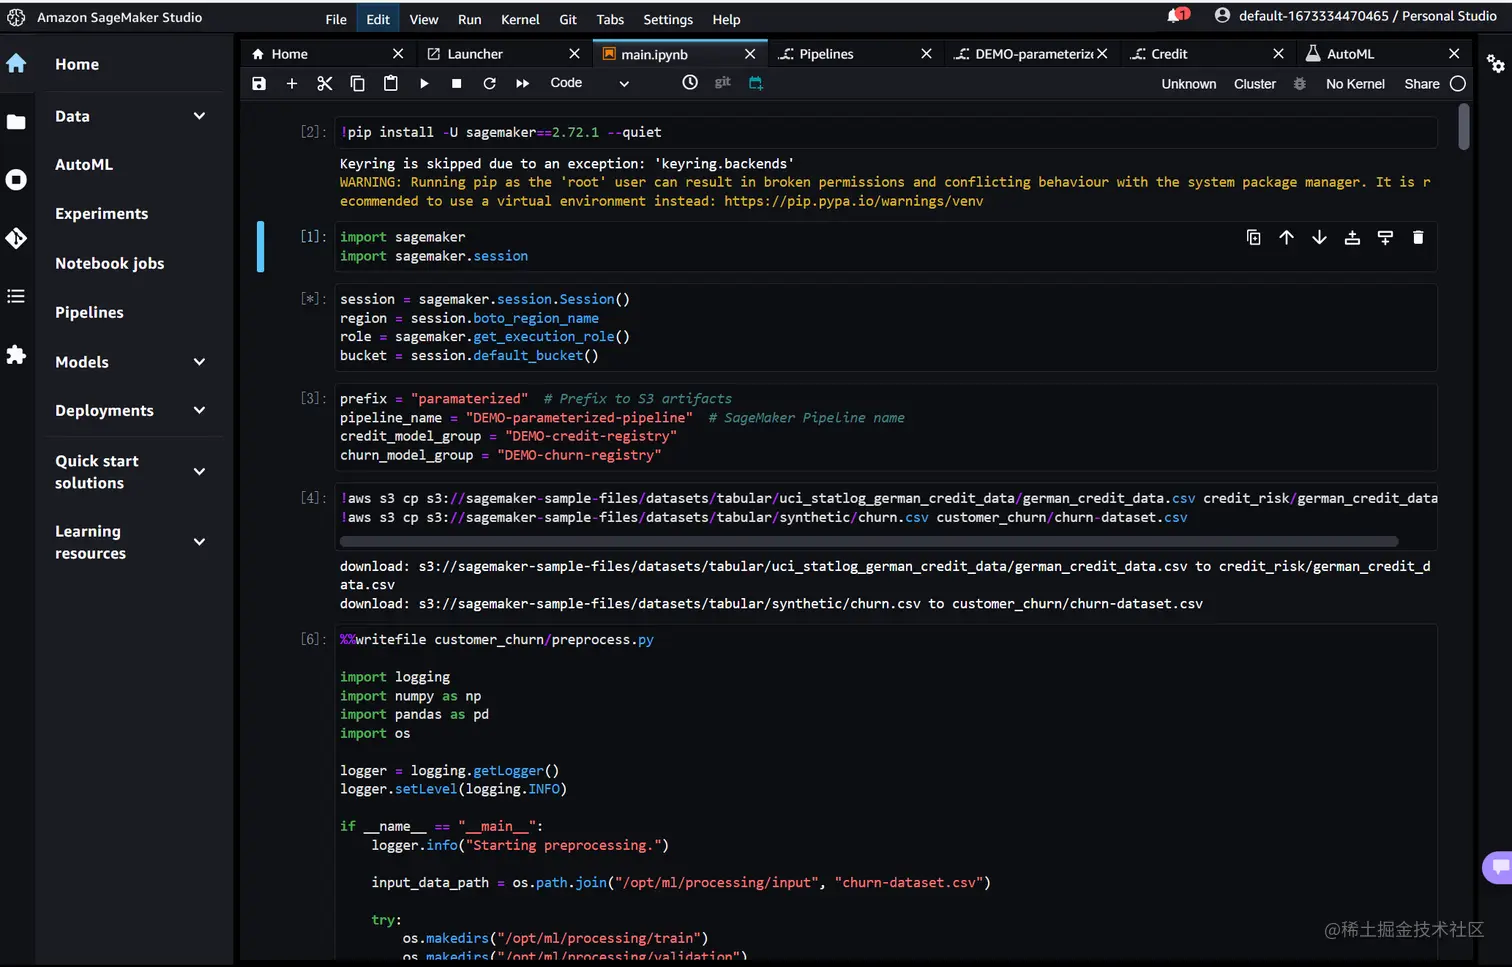Run the selected cell with play icon

[424, 84]
